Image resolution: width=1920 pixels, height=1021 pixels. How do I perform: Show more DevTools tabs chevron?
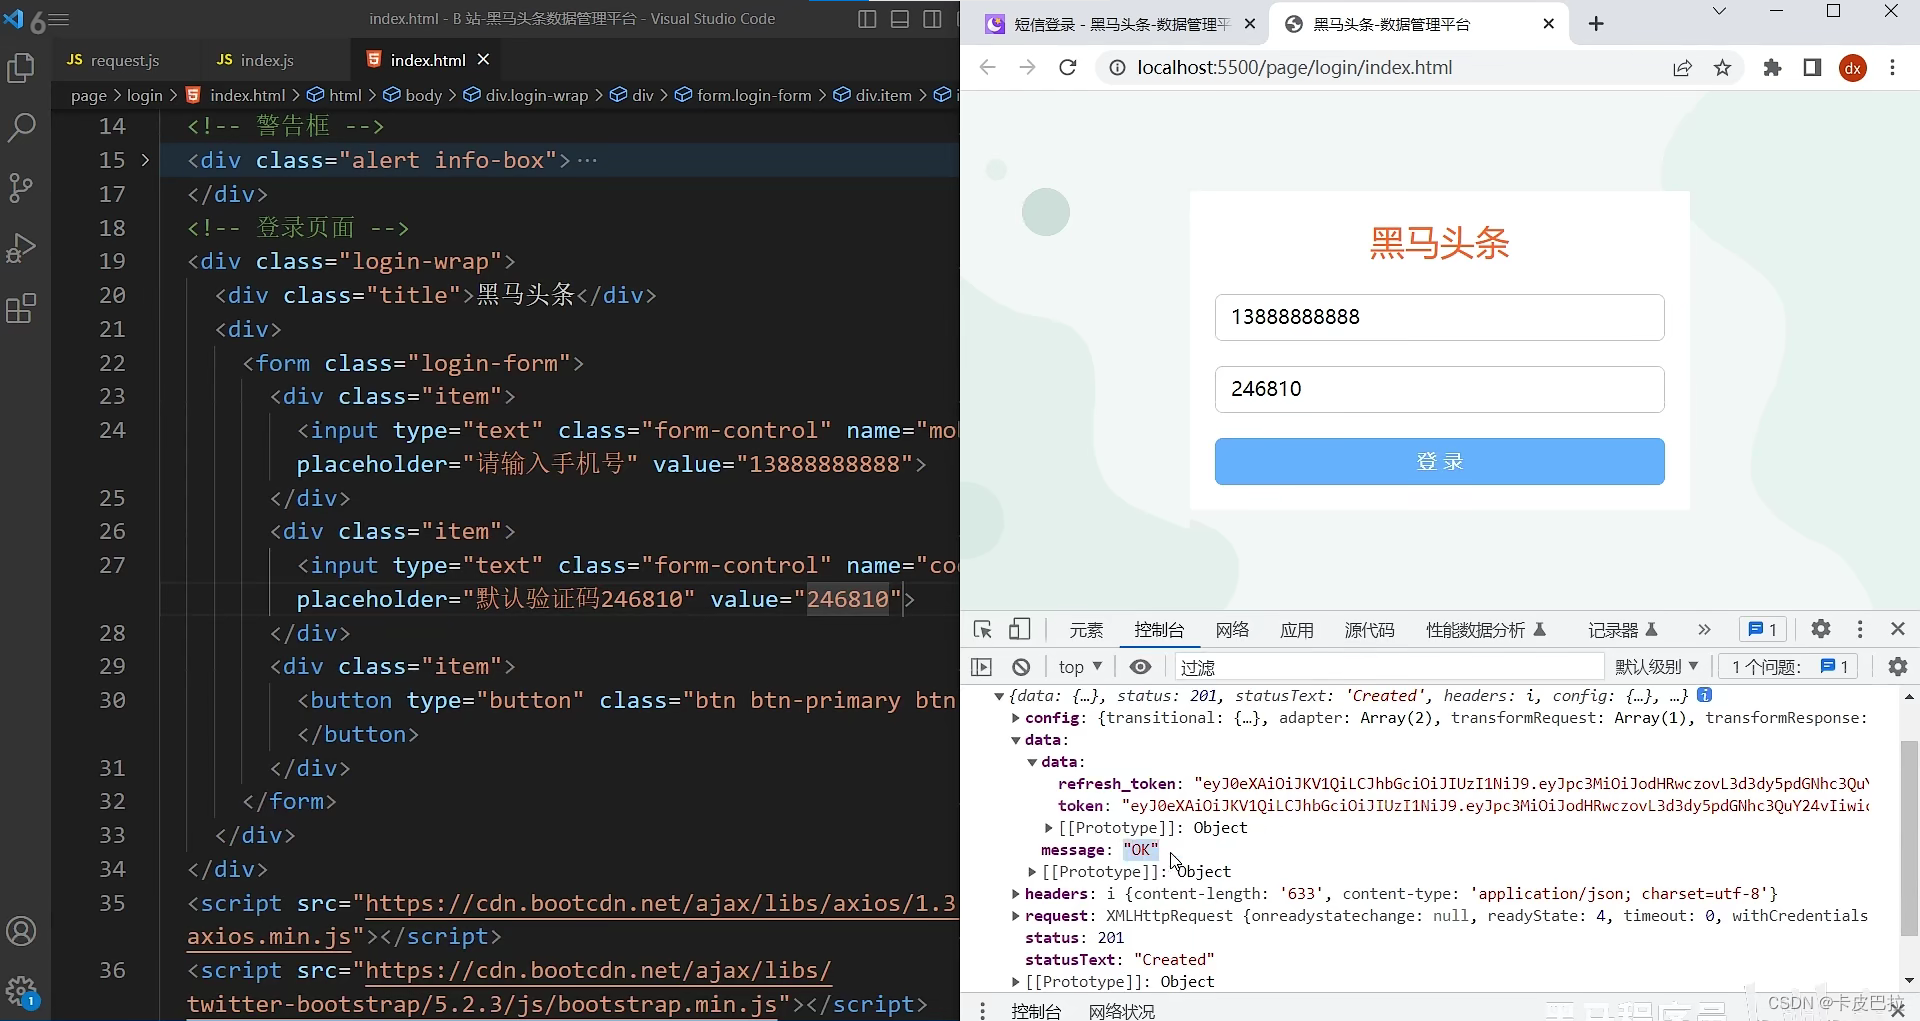tap(1704, 629)
